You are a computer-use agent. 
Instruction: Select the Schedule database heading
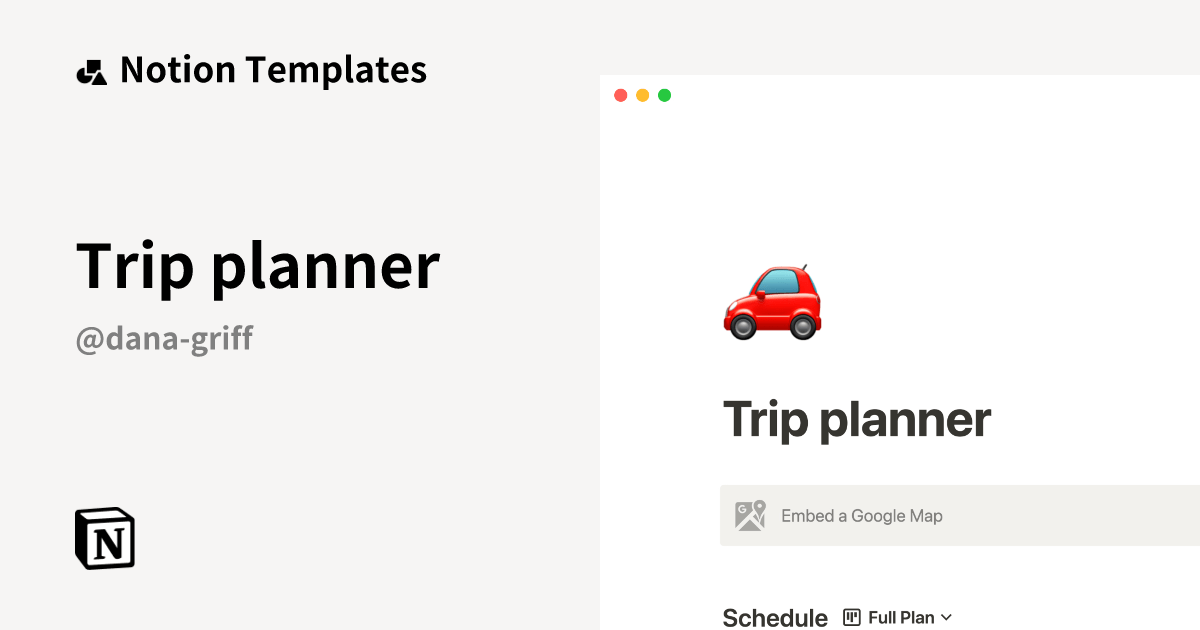(x=775, y=616)
